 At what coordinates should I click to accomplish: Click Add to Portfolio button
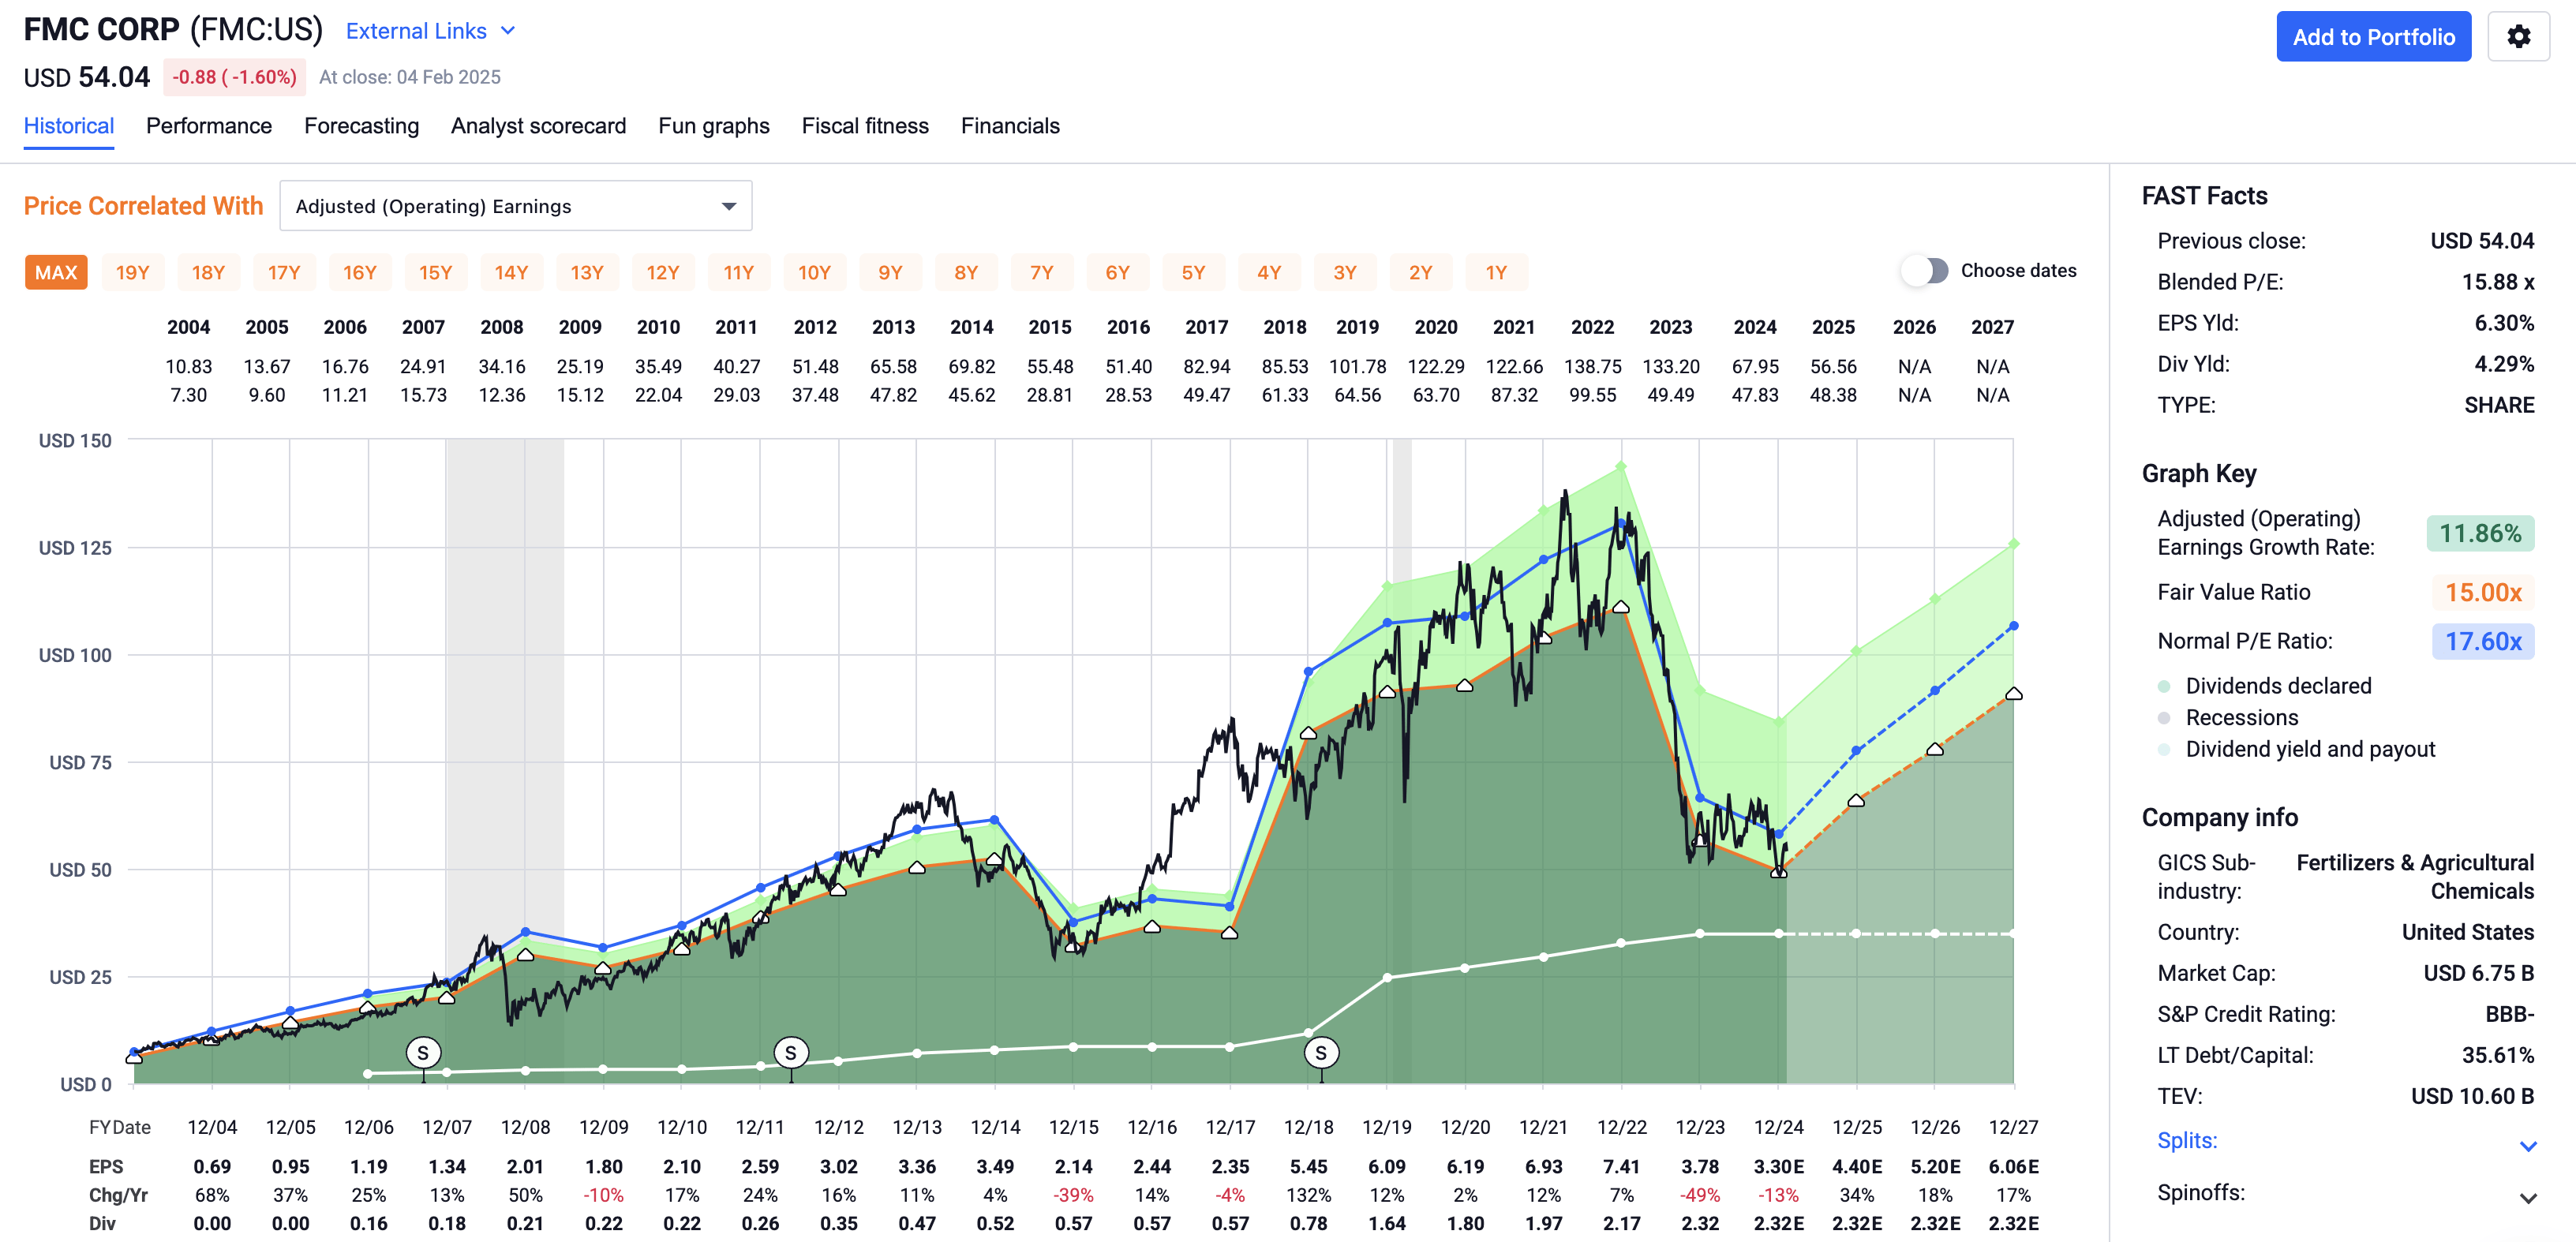(x=2372, y=37)
